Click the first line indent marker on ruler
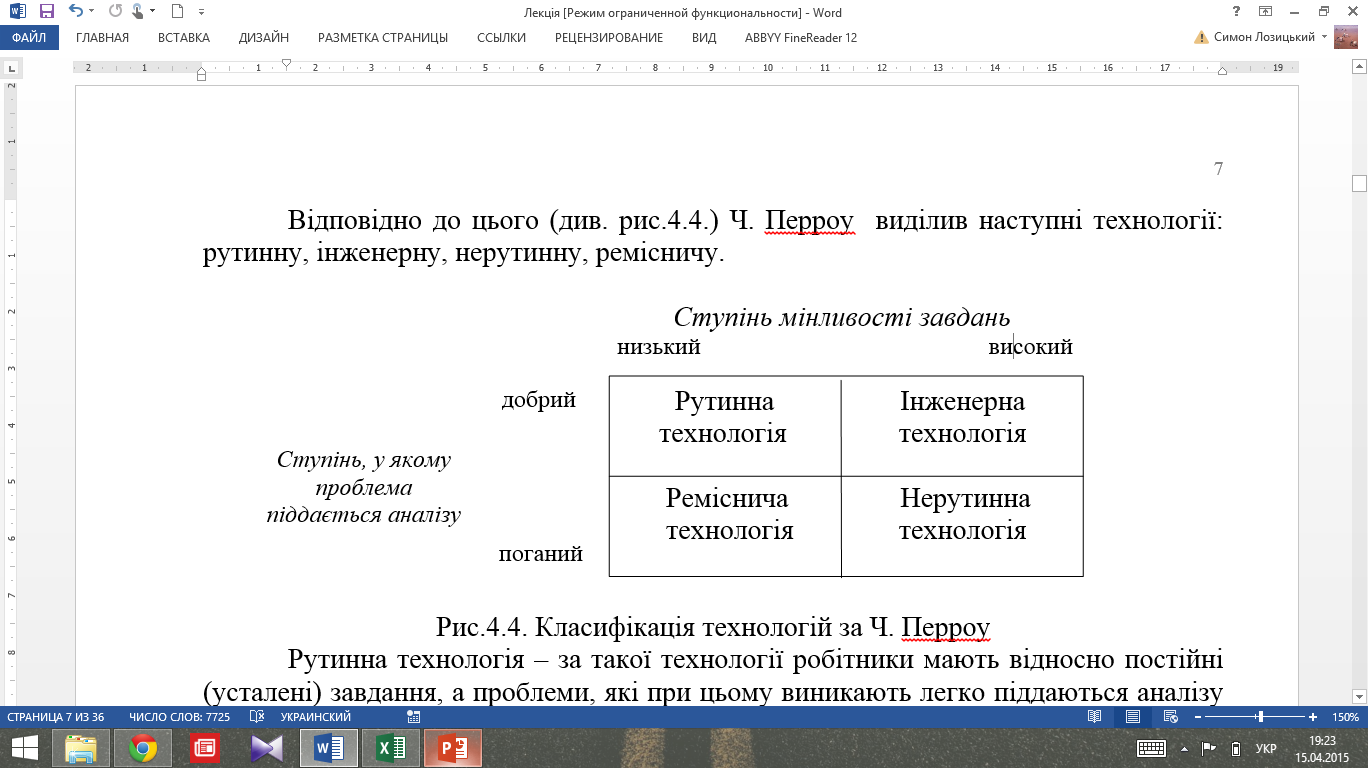Image resolution: width=1368 pixels, height=768 pixels. (x=287, y=64)
